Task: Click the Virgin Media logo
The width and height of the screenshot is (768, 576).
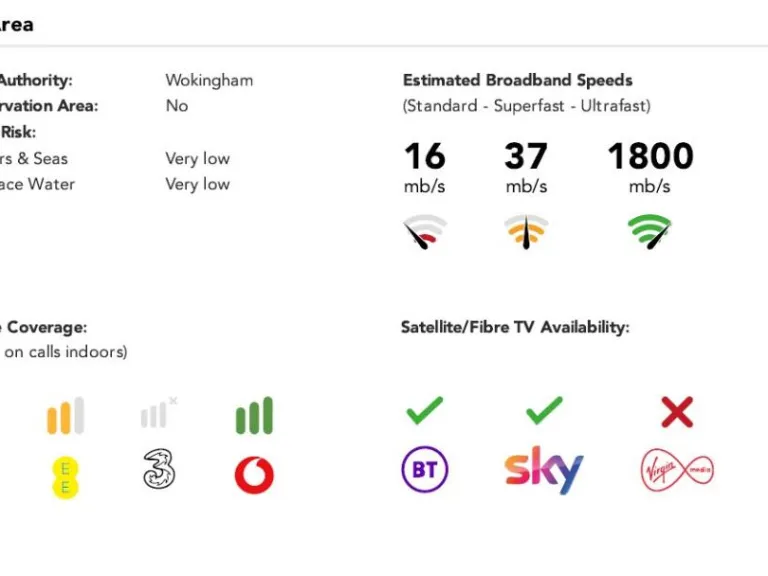Action: click(x=677, y=470)
